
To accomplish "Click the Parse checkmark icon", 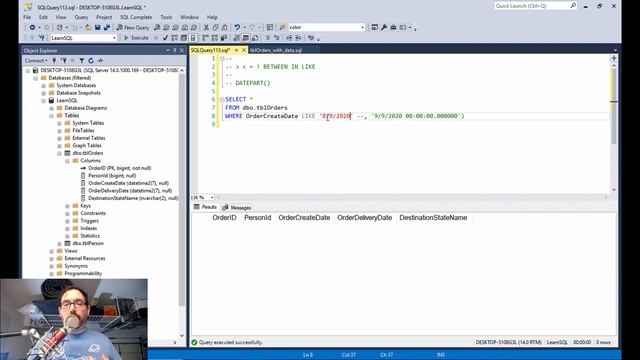I will coord(165,38).
